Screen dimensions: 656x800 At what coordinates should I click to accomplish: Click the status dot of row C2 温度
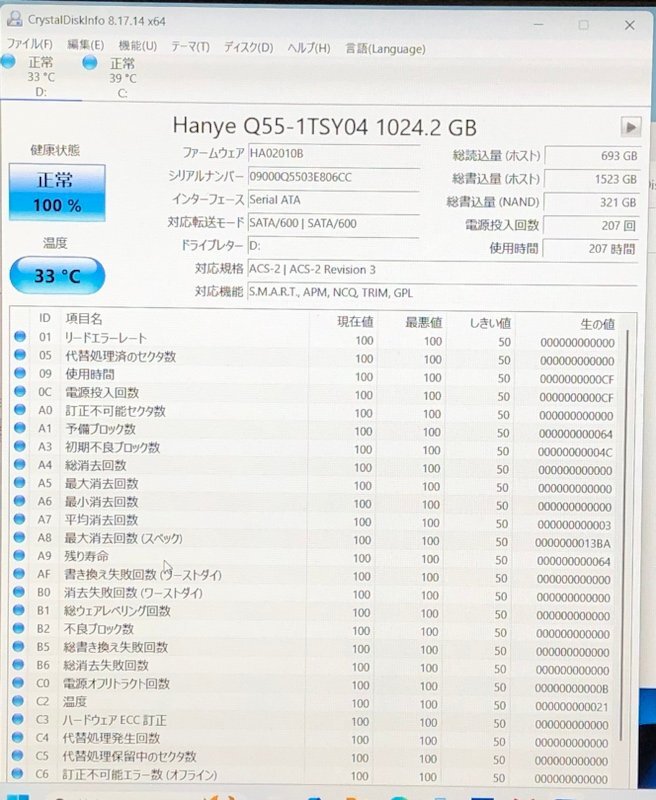pyautogui.click(x=18, y=701)
